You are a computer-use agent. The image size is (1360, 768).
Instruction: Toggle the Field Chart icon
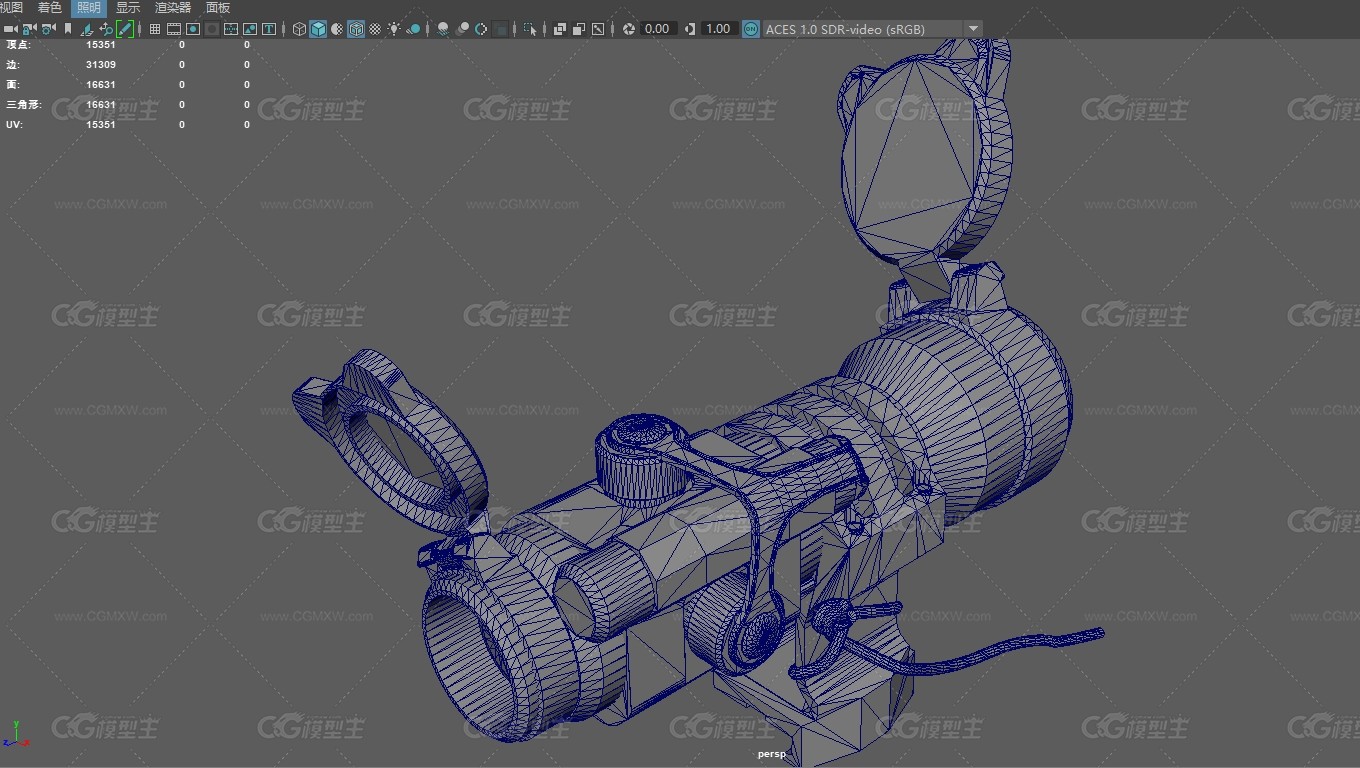click(231, 29)
